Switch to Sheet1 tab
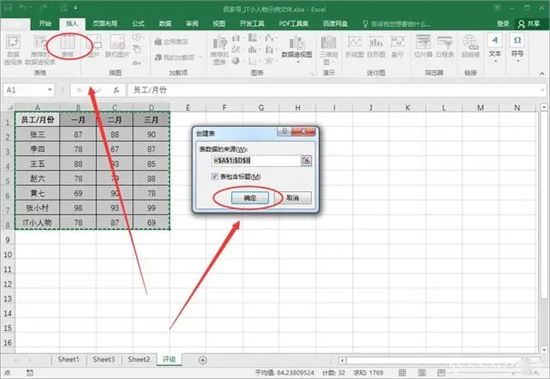The height and width of the screenshot is (379, 550). pyautogui.click(x=68, y=359)
